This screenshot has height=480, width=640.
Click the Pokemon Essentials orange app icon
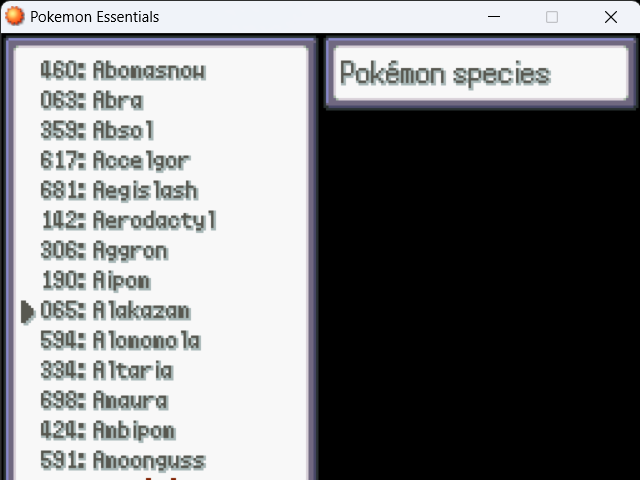(x=15, y=16)
